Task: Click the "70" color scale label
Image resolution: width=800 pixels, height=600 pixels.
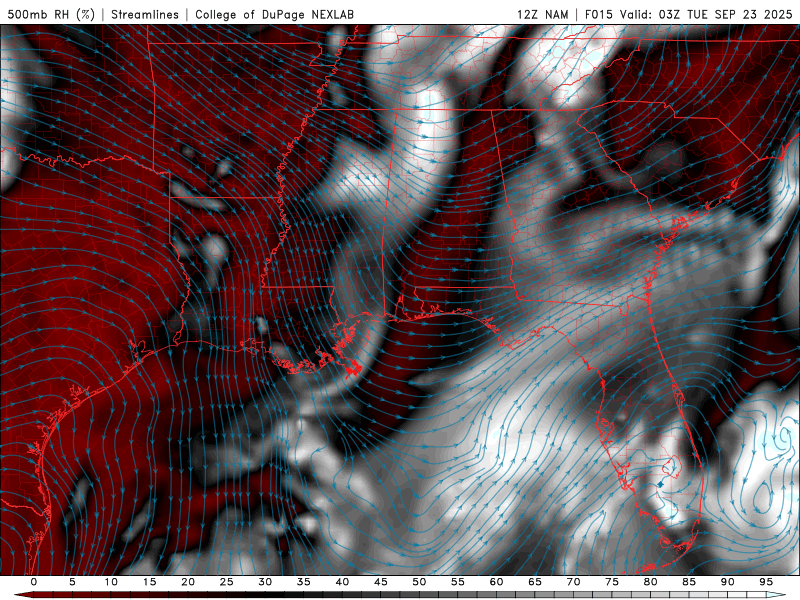Action: click(x=573, y=582)
